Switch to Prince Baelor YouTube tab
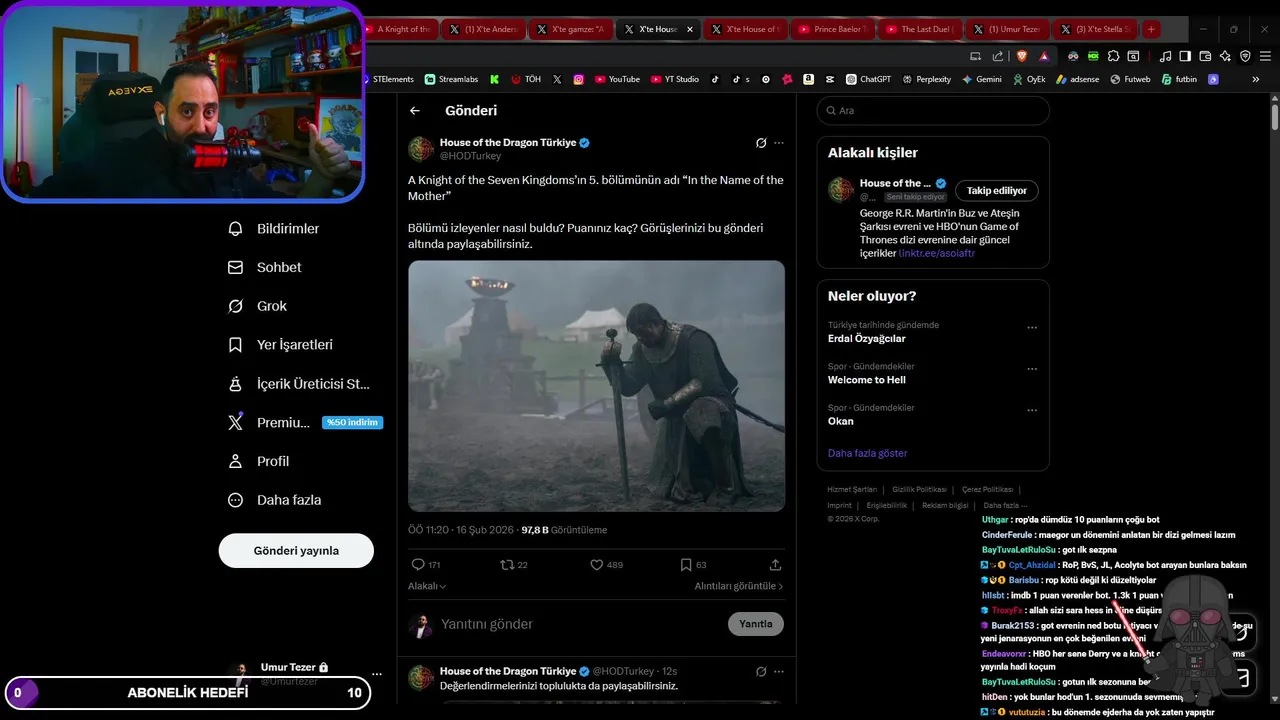1280x720 pixels. tap(832, 29)
